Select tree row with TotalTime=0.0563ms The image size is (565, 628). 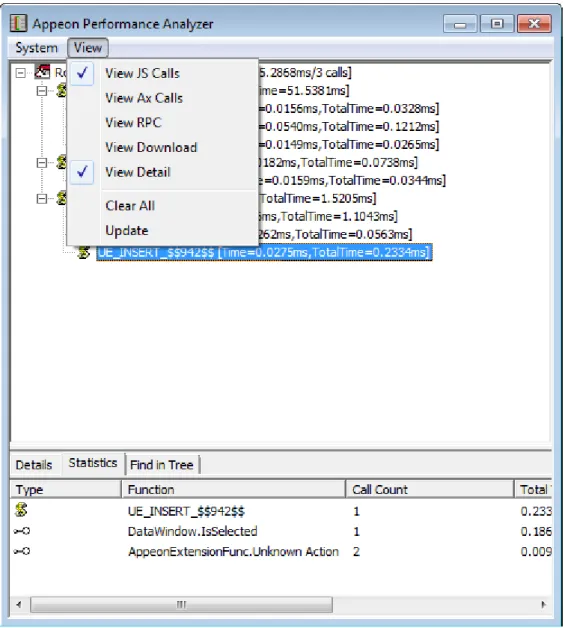click(335, 235)
